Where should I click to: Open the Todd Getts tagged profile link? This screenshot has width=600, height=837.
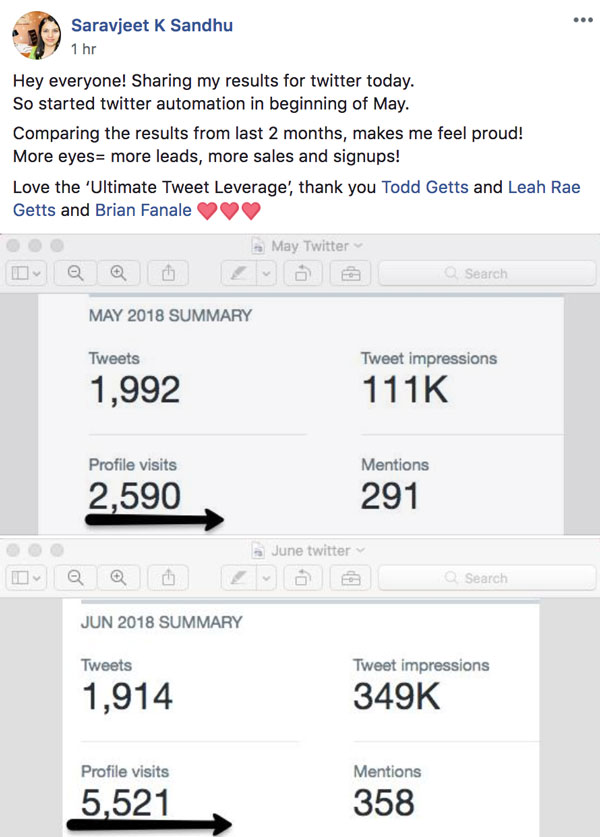425,187
